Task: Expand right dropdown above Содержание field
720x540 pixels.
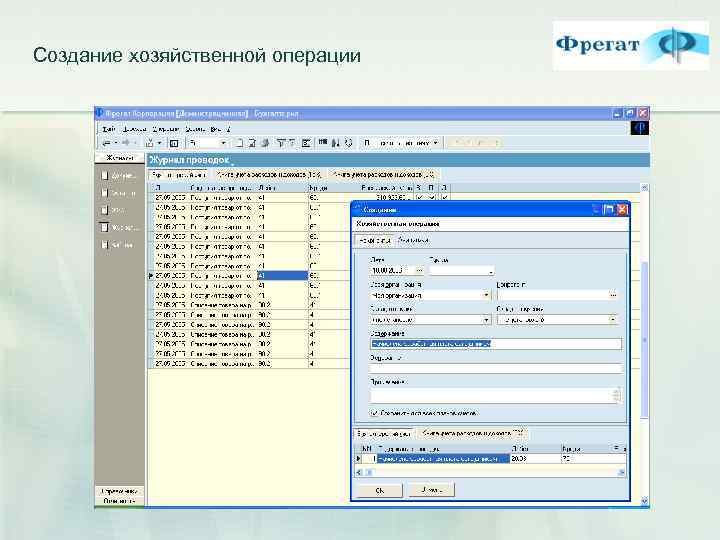Action: click(613, 320)
